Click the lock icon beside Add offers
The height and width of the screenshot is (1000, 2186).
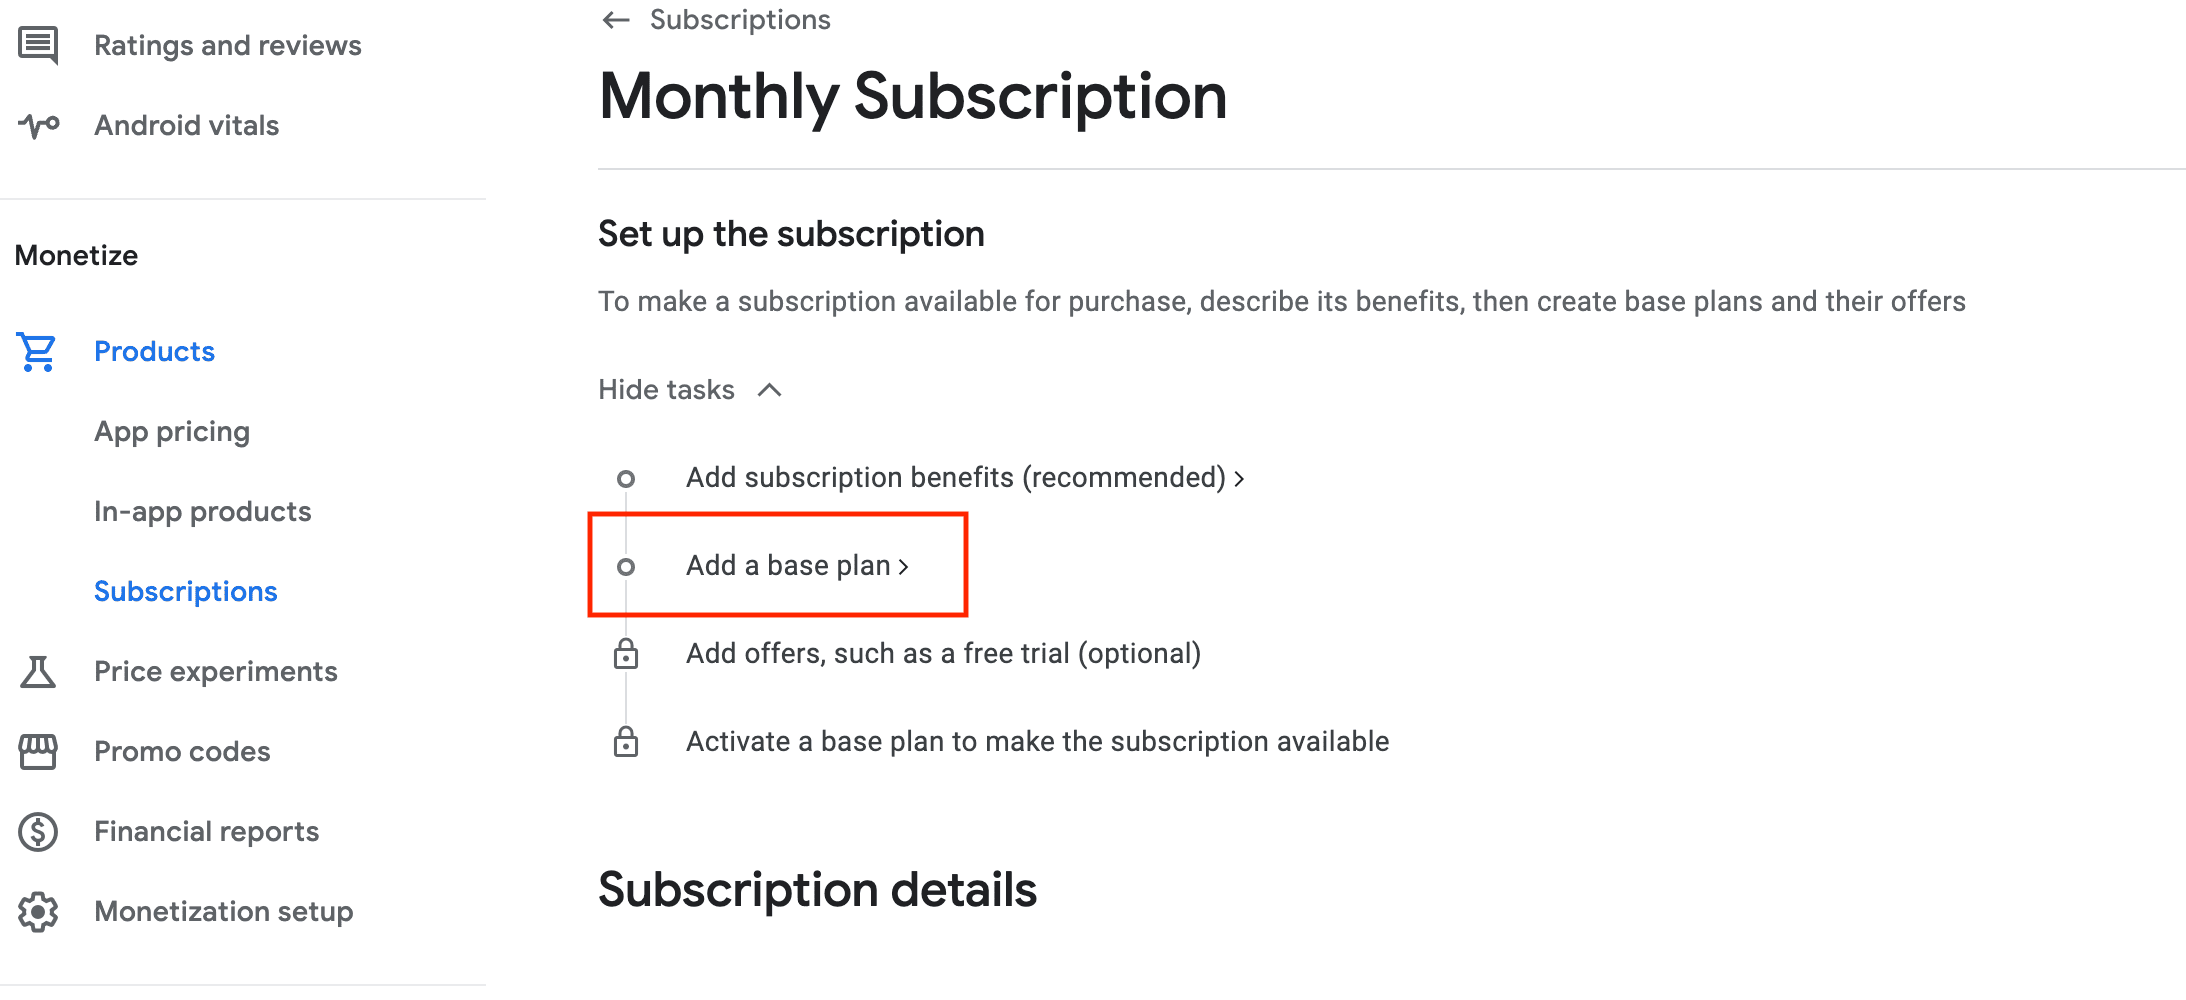point(626,654)
